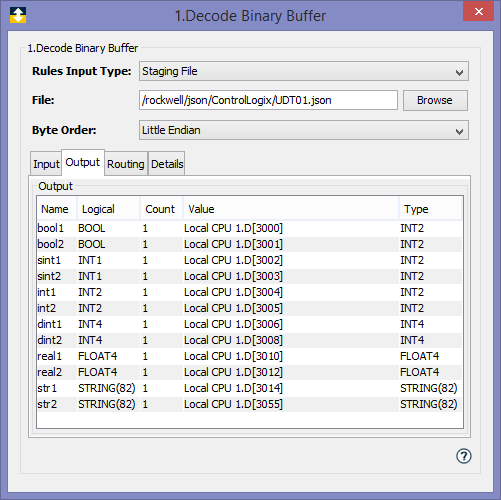
Task: Click the help question mark icon
Action: tap(463, 456)
